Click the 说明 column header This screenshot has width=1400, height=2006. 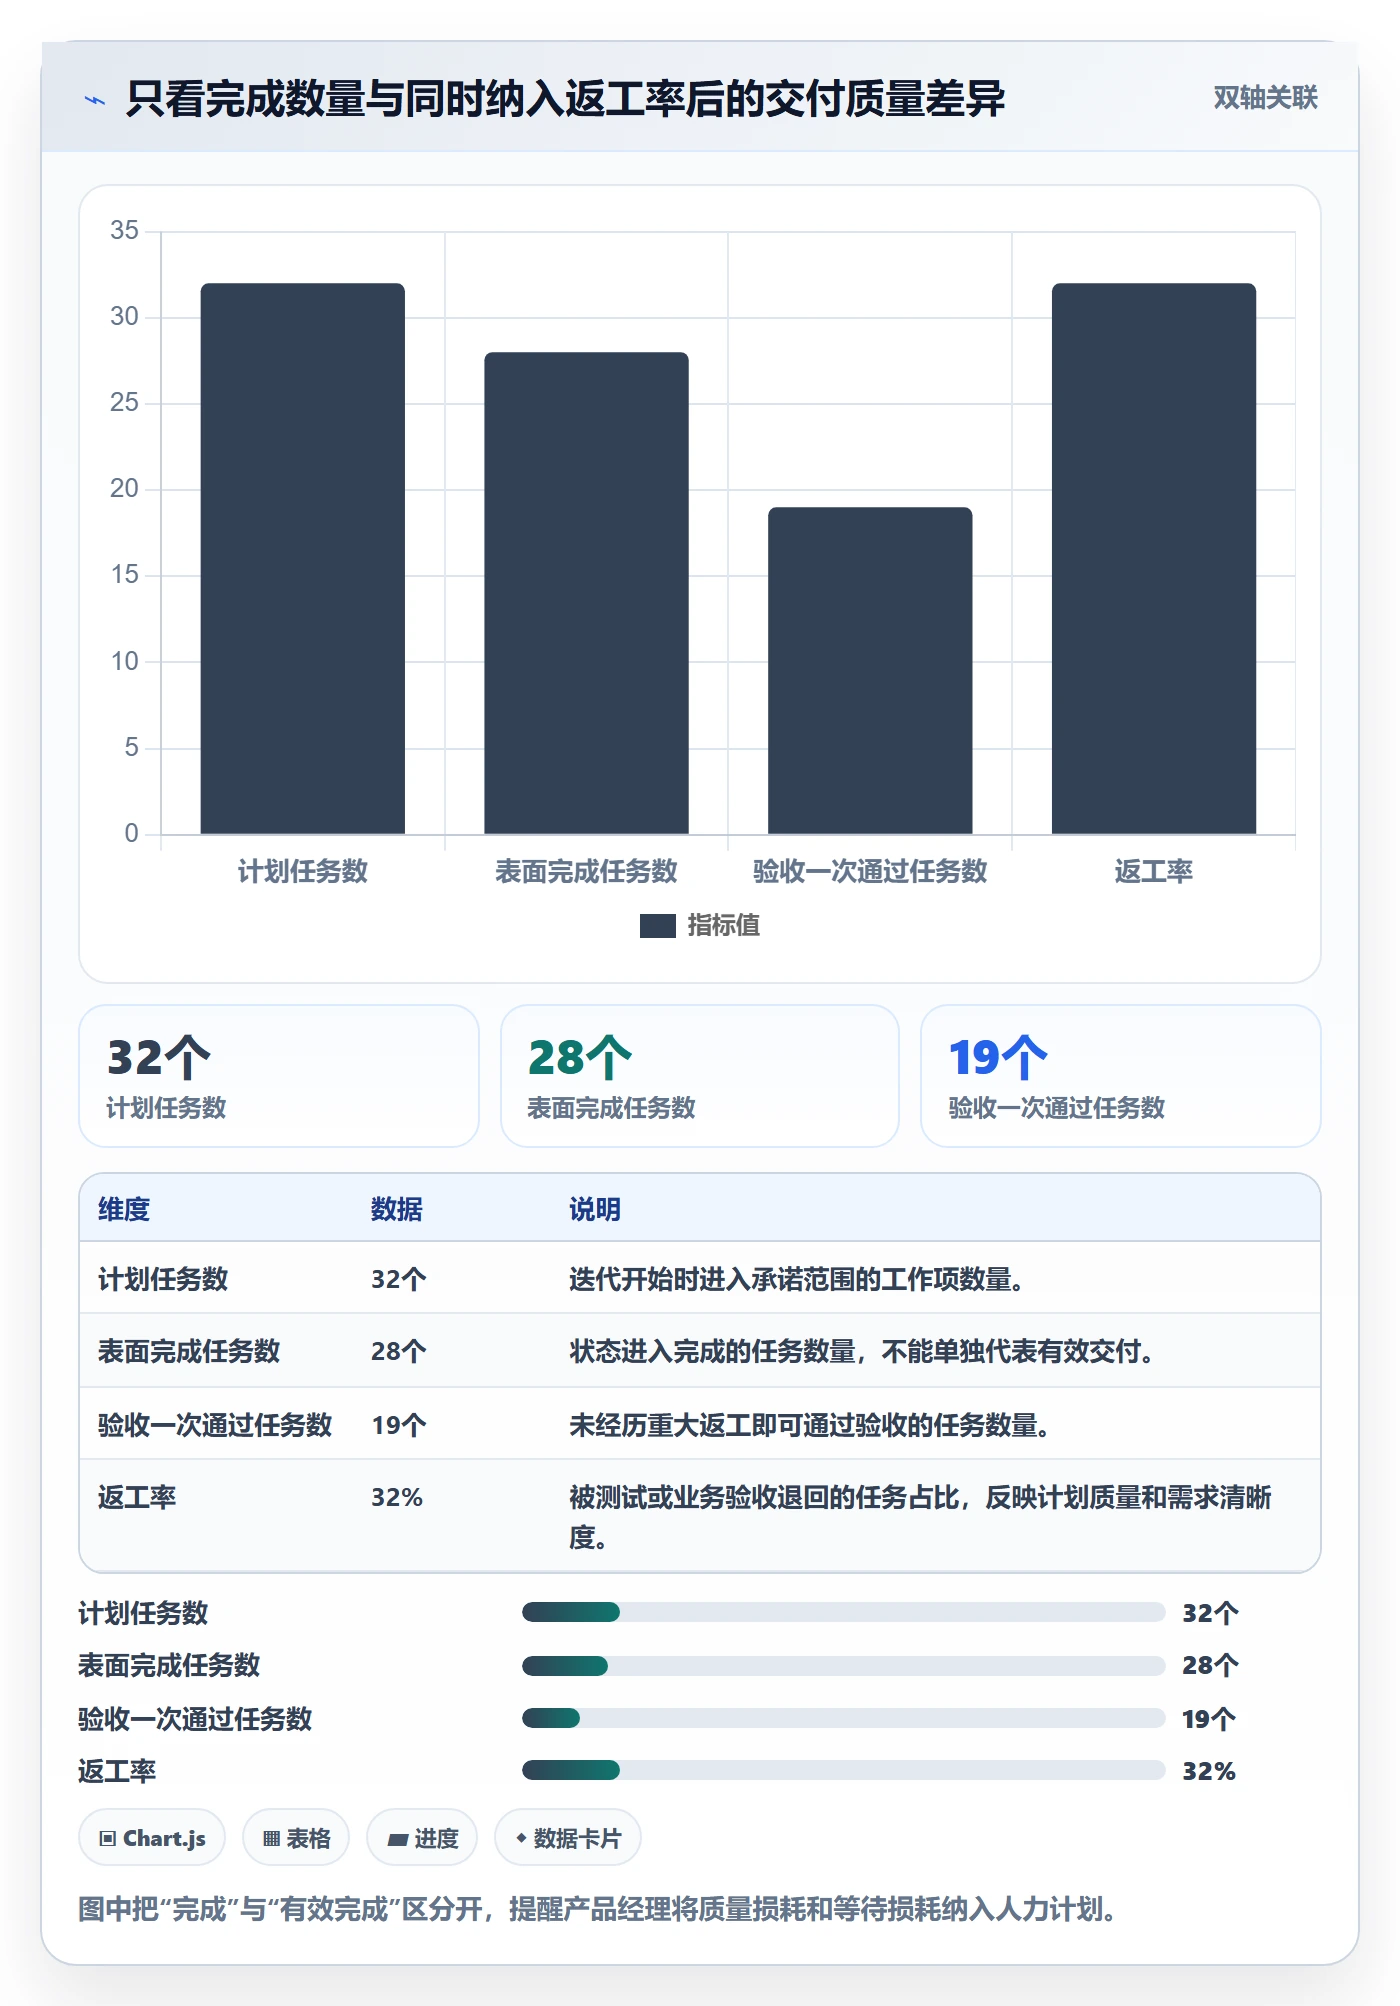coord(595,1209)
